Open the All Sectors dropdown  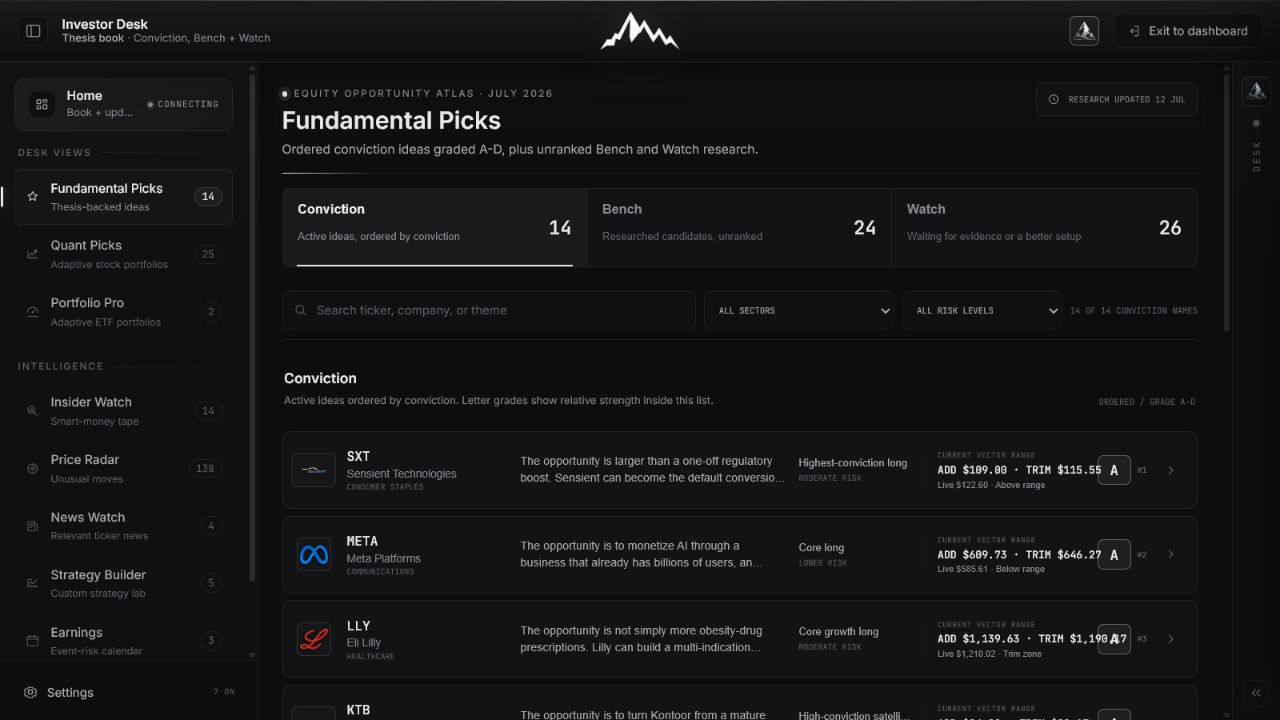(x=799, y=310)
